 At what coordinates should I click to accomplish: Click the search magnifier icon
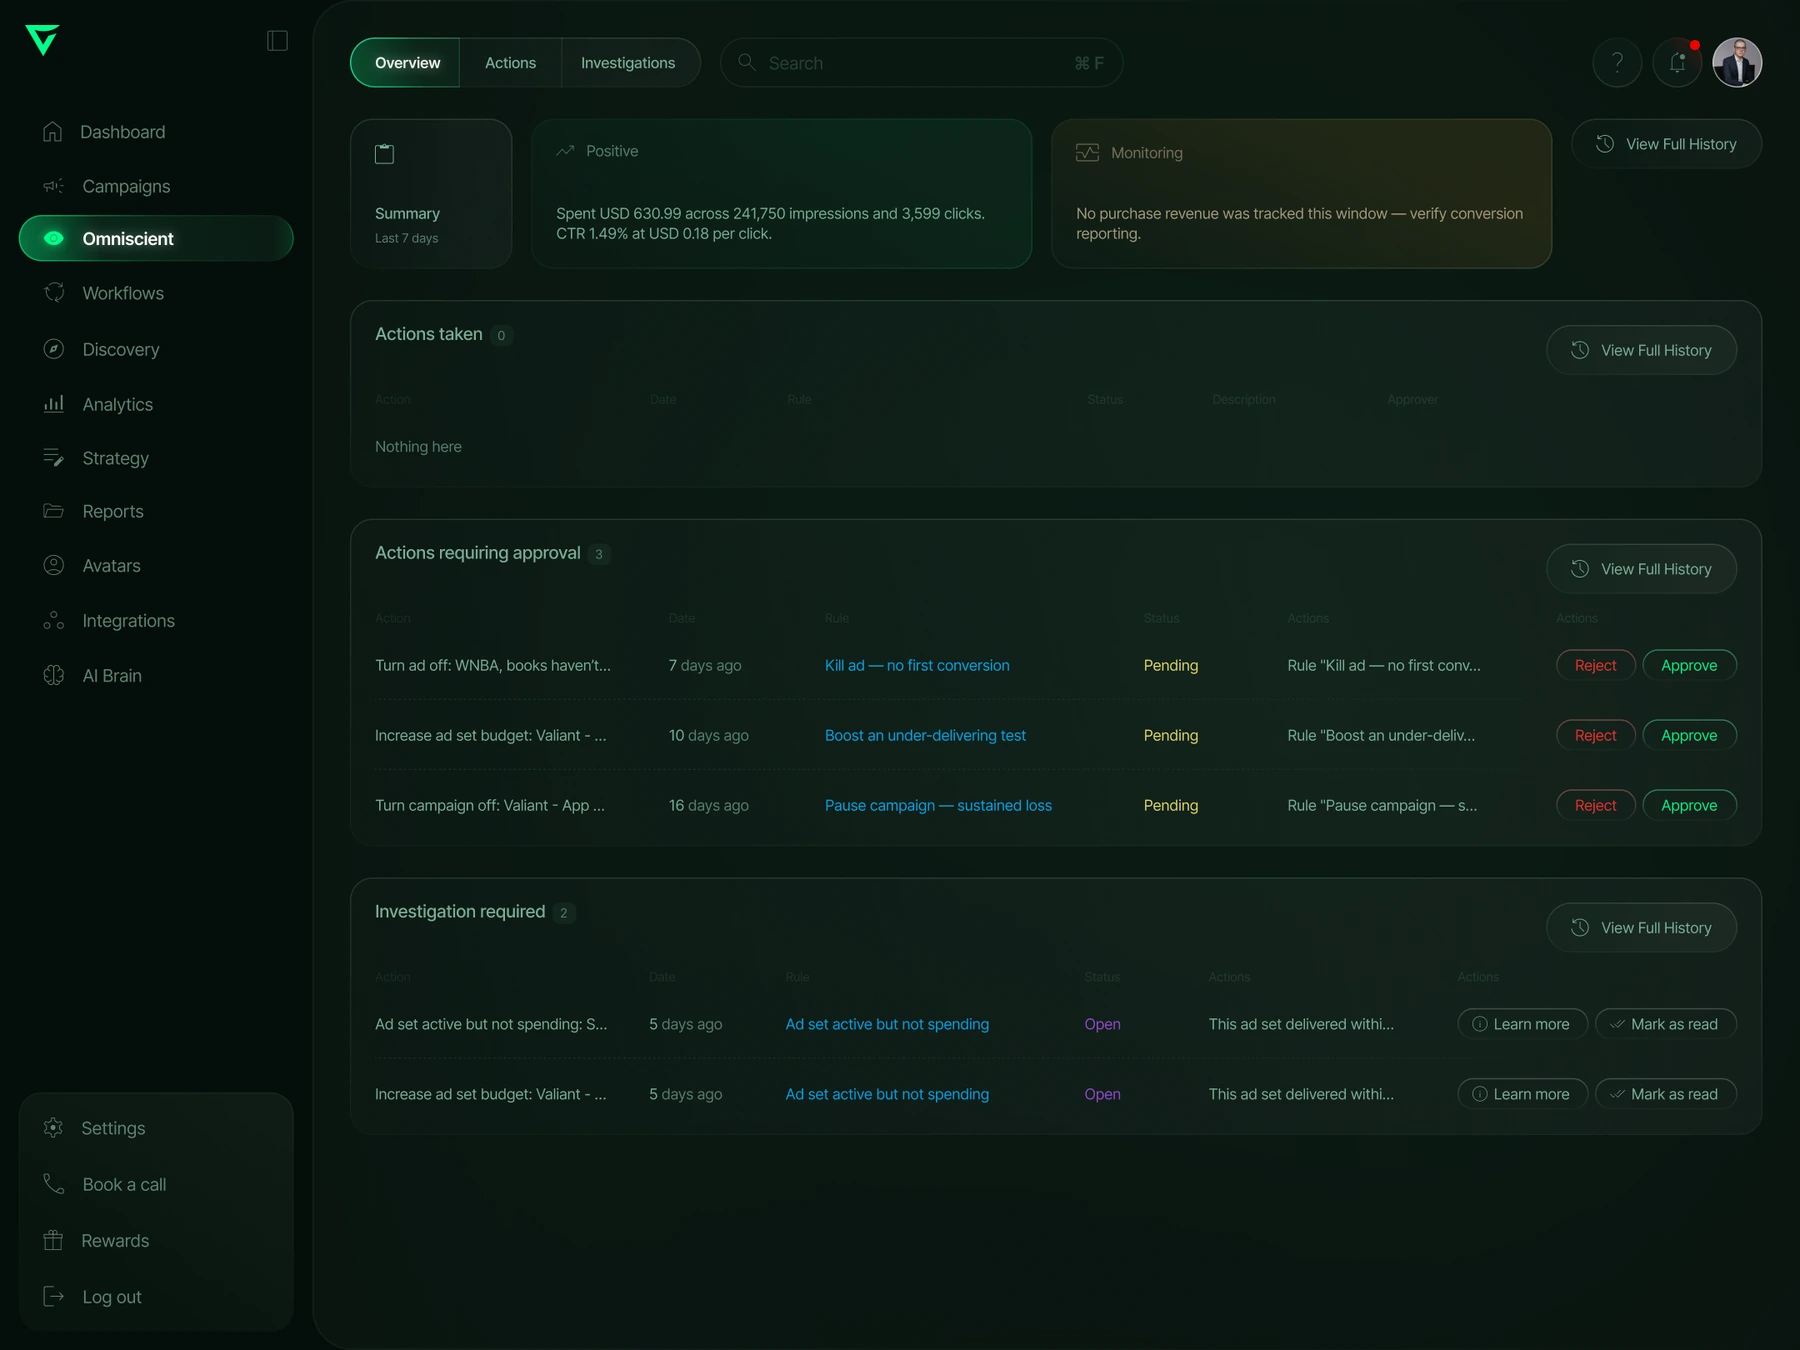(x=747, y=62)
